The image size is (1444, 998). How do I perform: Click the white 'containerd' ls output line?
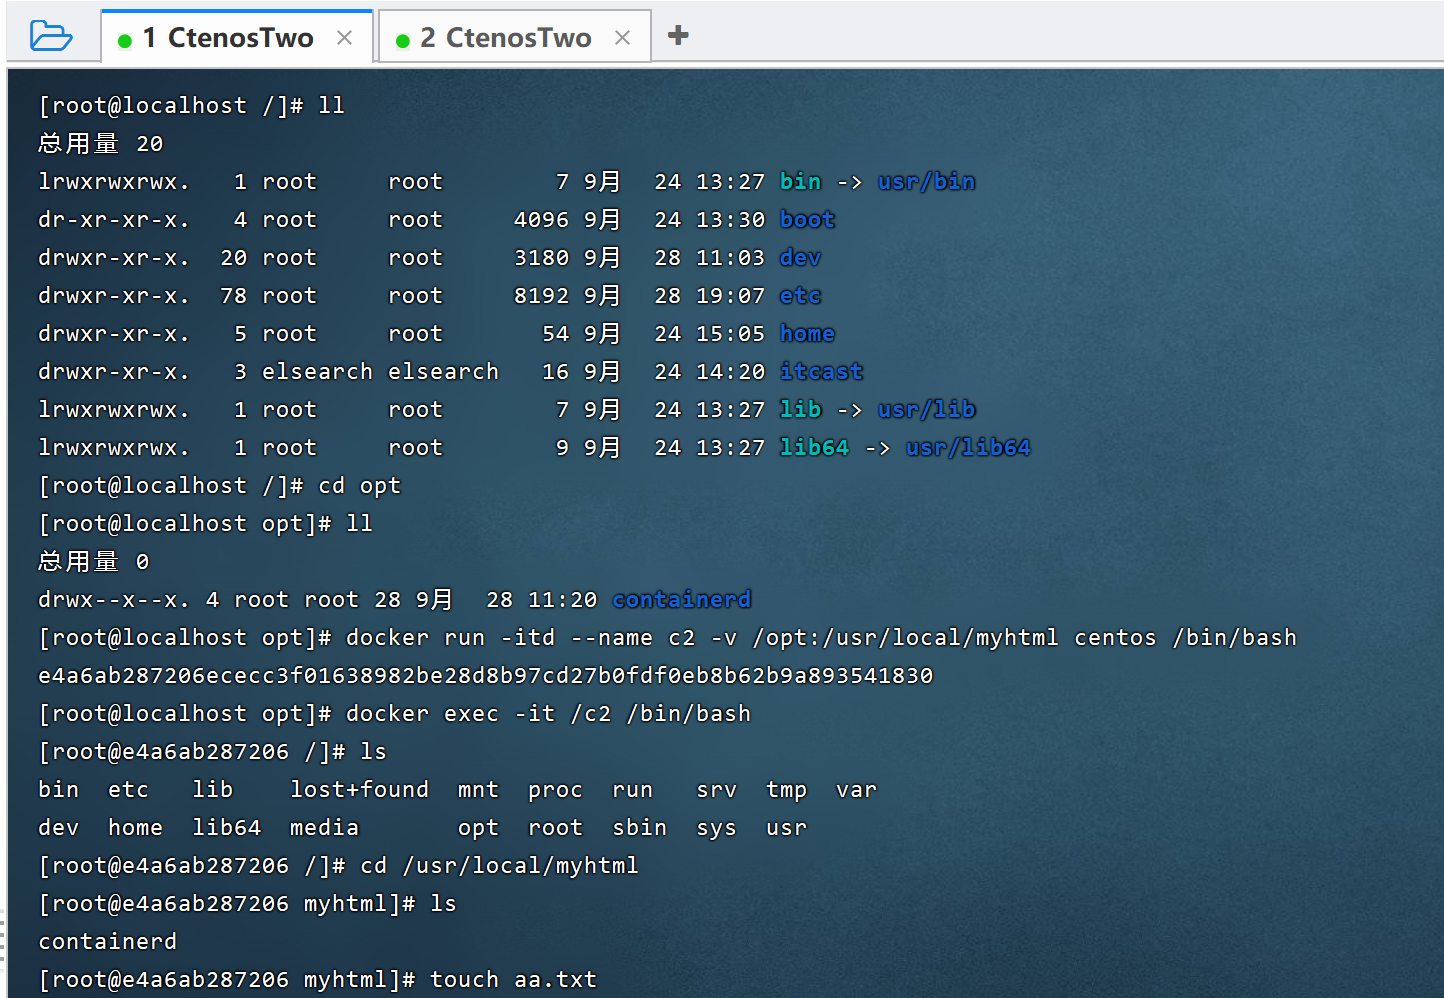click(107, 941)
